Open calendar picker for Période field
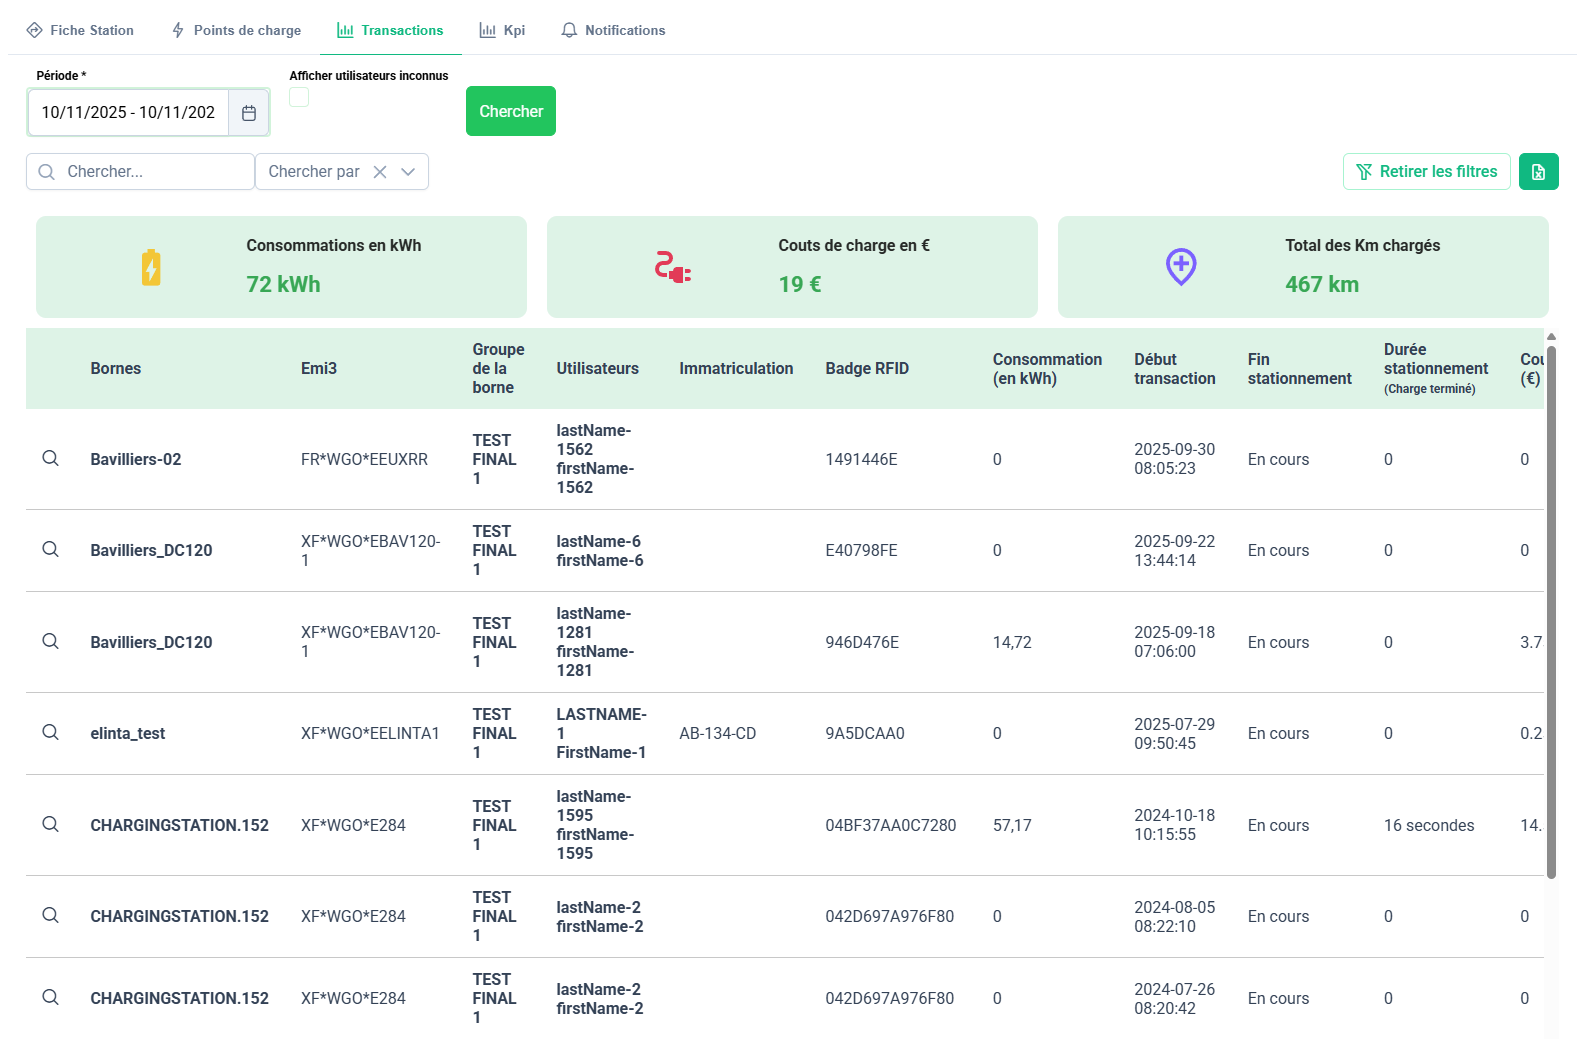 [x=249, y=113]
